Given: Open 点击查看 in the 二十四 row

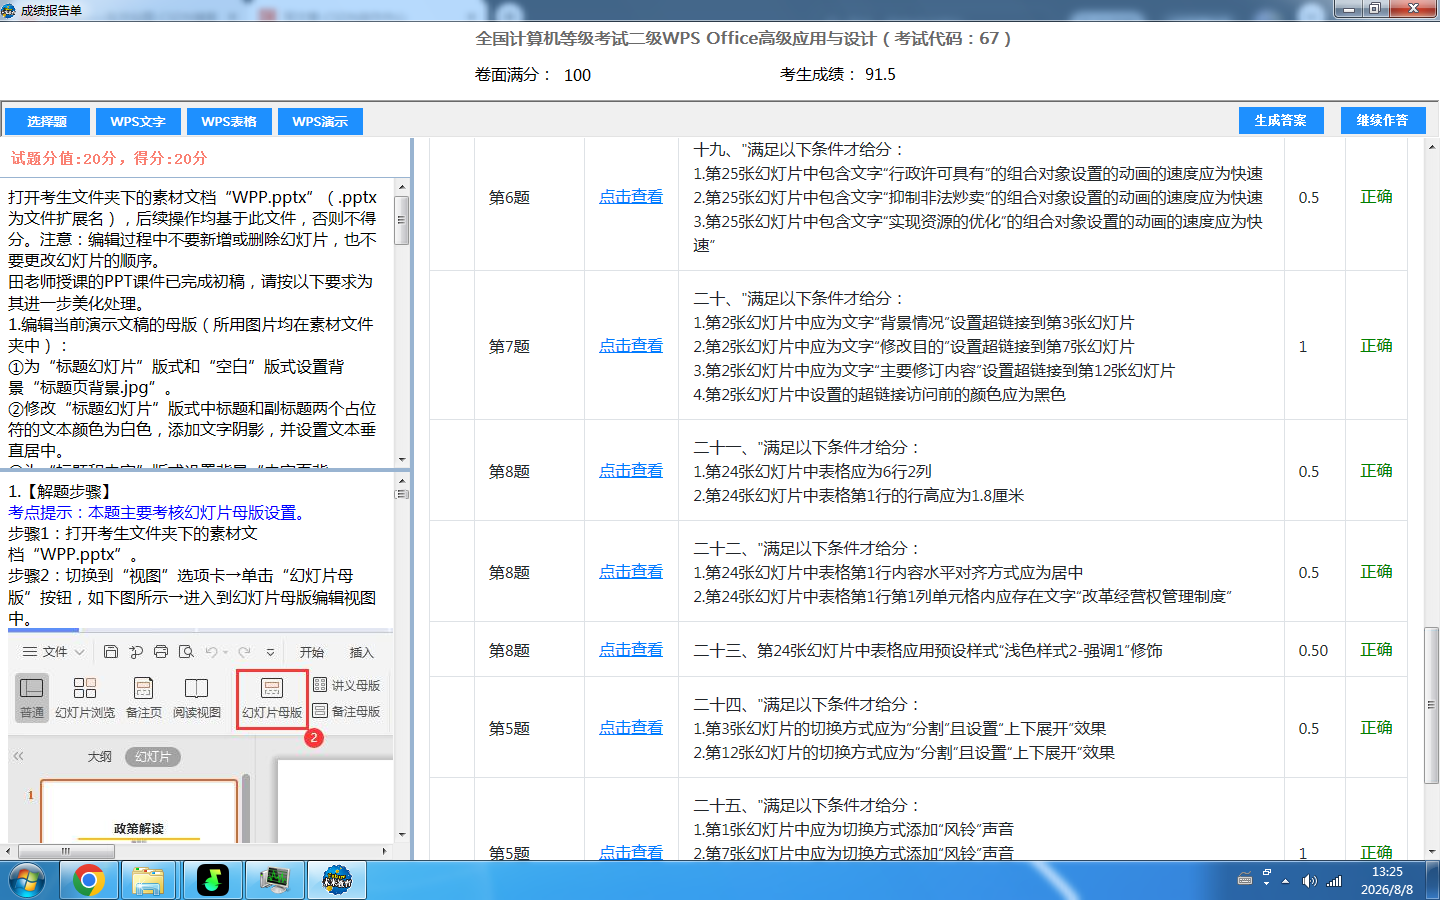Looking at the screenshot, I should [631, 728].
